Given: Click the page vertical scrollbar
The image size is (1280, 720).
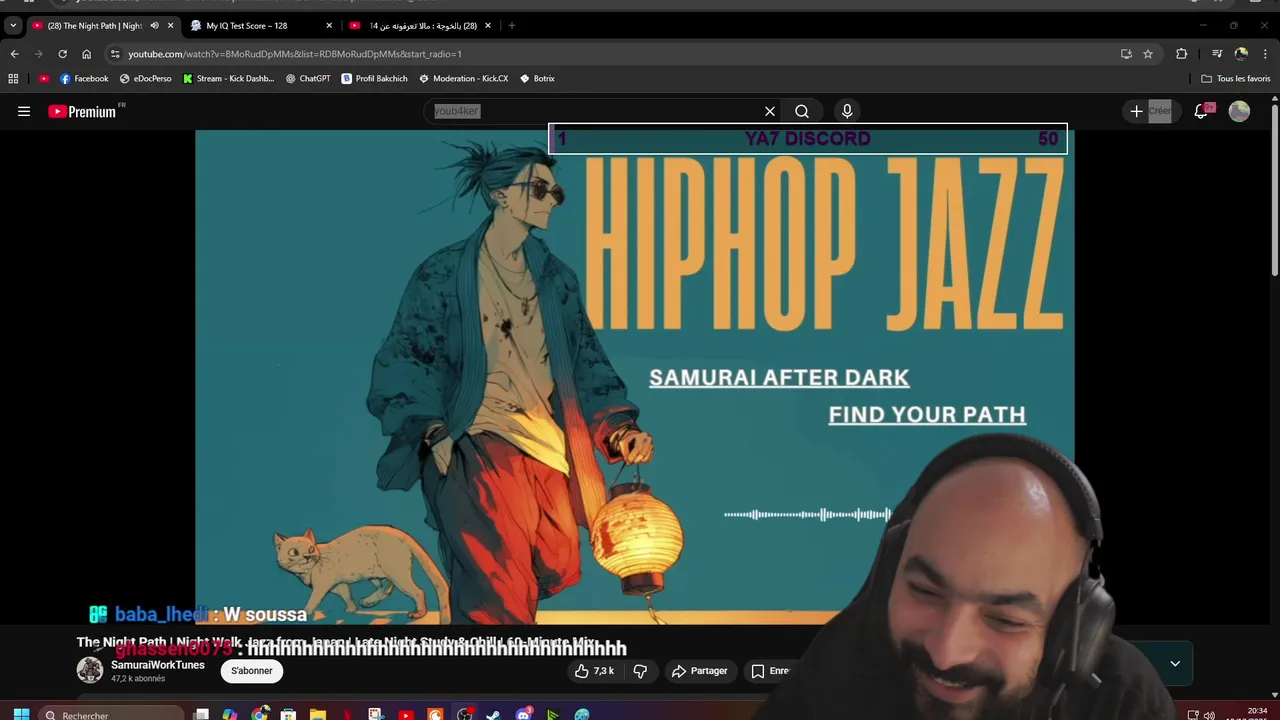Looking at the screenshot, I should 1274,190.
